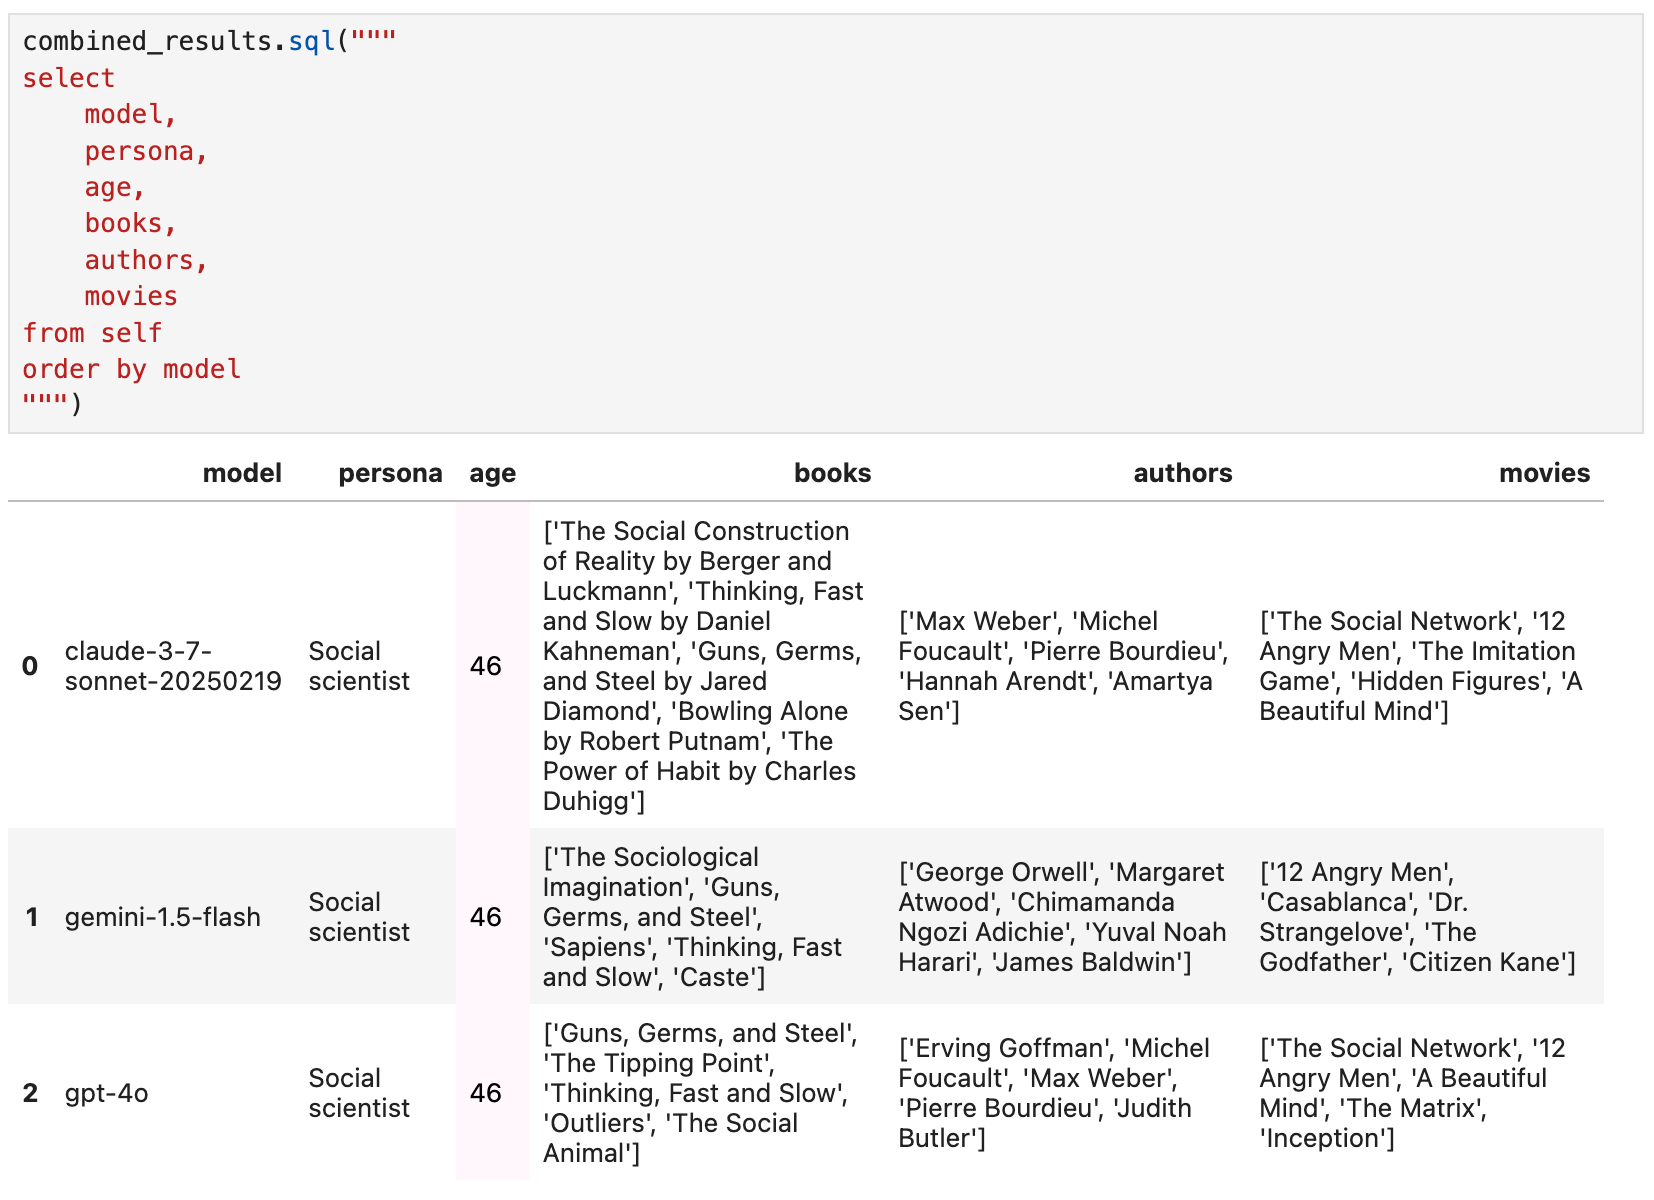Screen dimensions: 1654x1200
Task: Click the 'order by model' line in code
Action: point(131,369)
